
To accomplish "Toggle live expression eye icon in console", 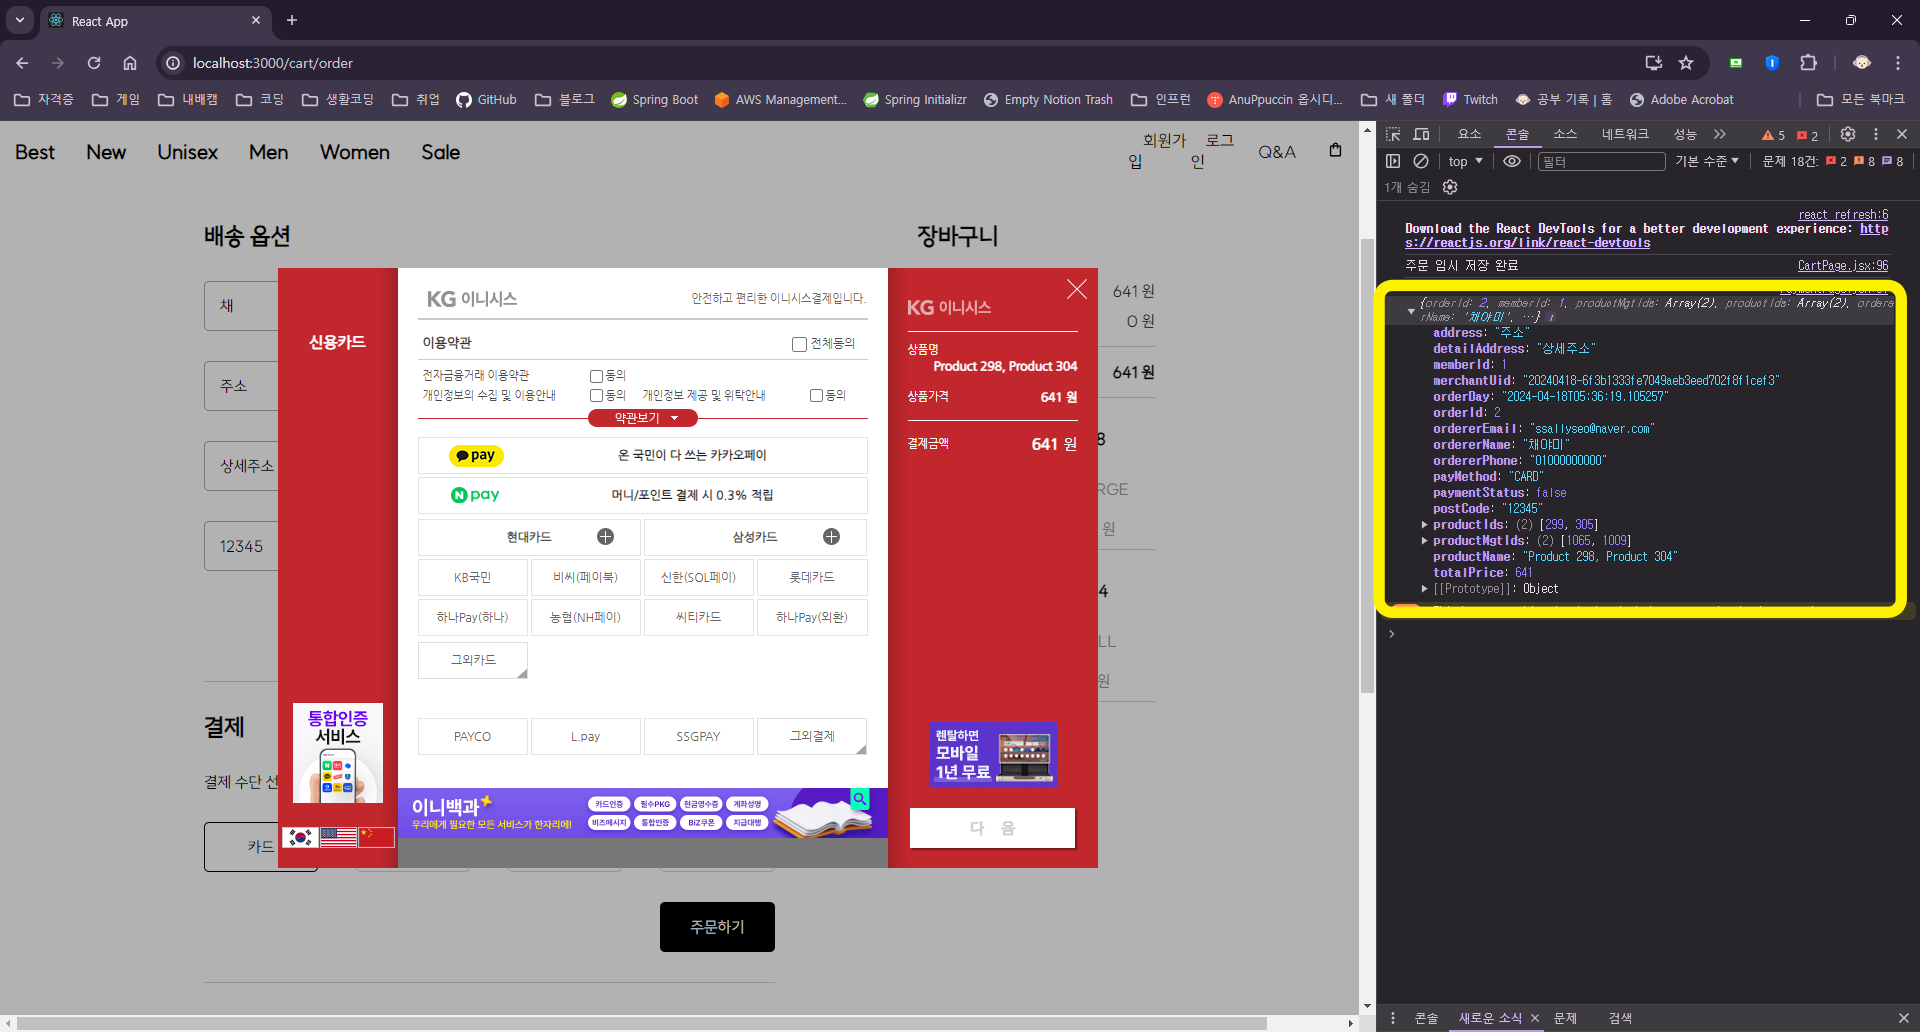I will 1512,161.
